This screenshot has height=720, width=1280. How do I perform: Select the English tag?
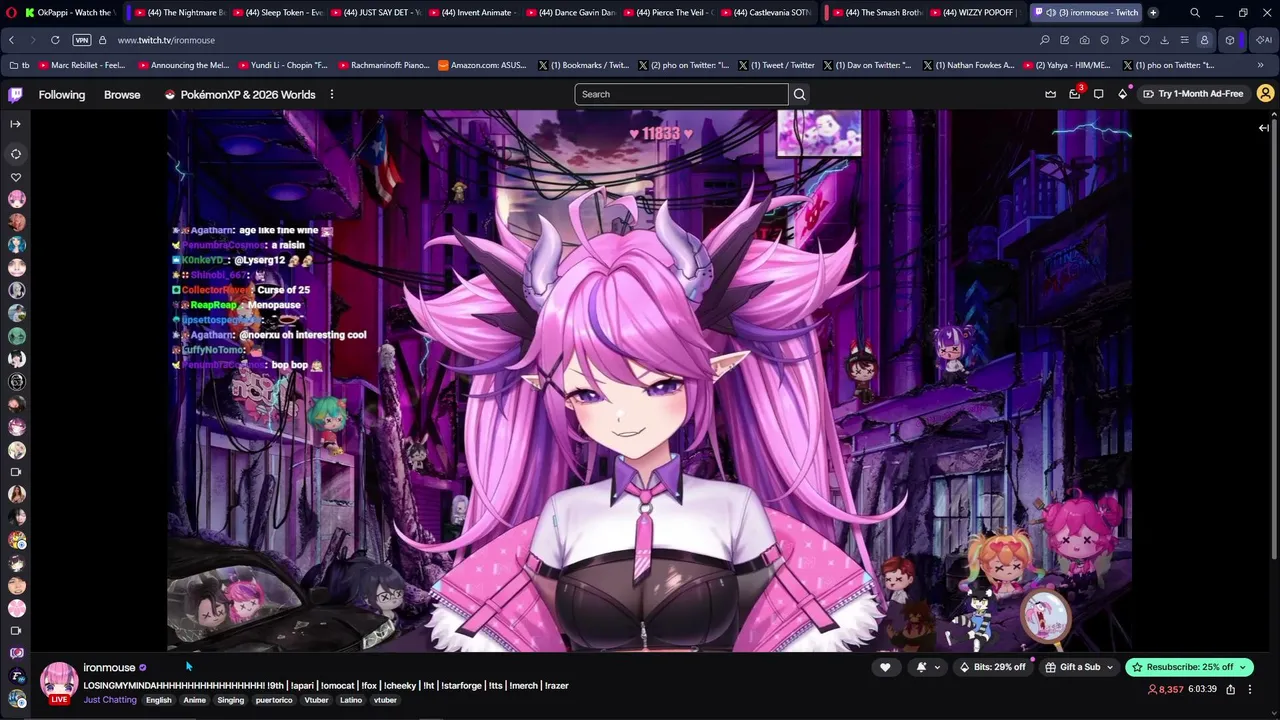tap(159, 700)
